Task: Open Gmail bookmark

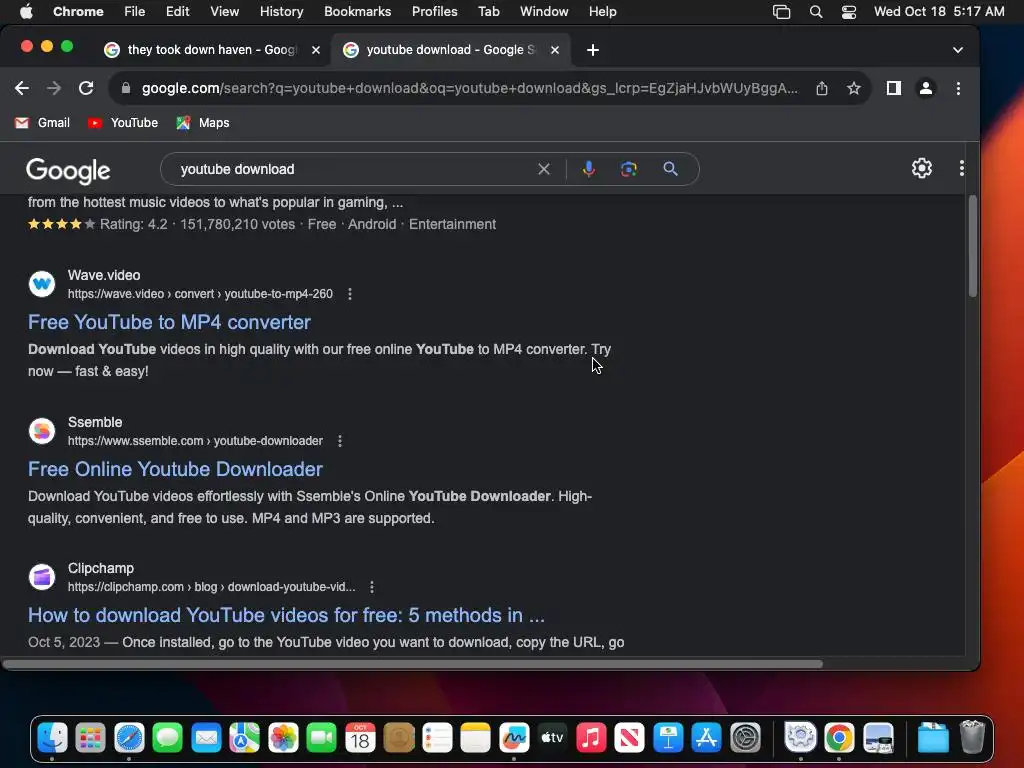Action: [42, 123]
